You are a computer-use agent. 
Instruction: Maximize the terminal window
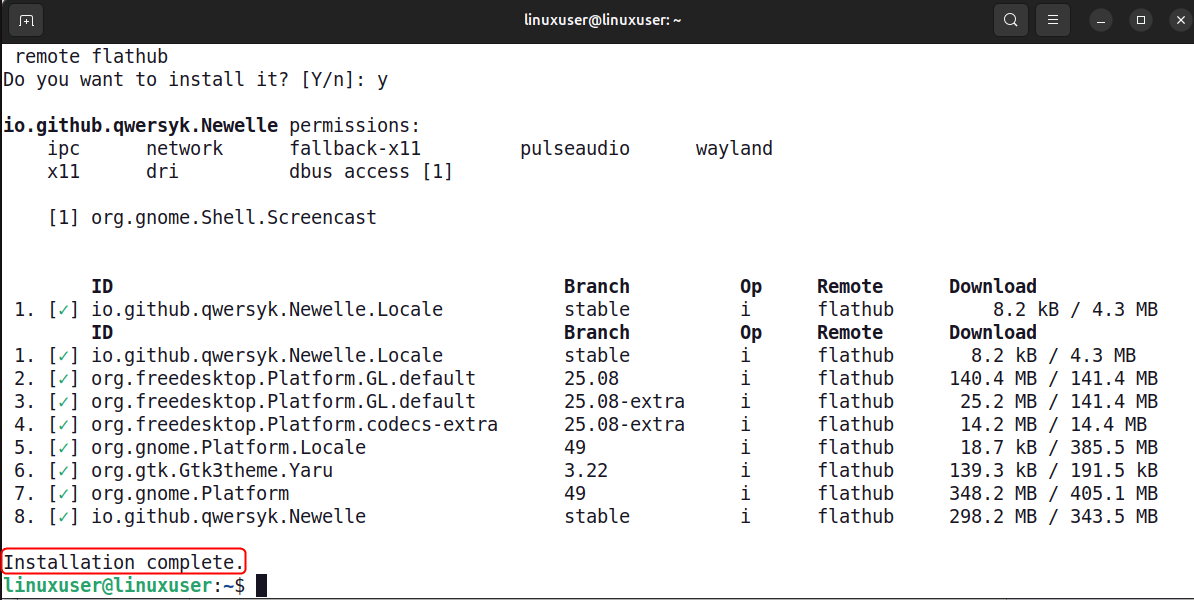1141,20
